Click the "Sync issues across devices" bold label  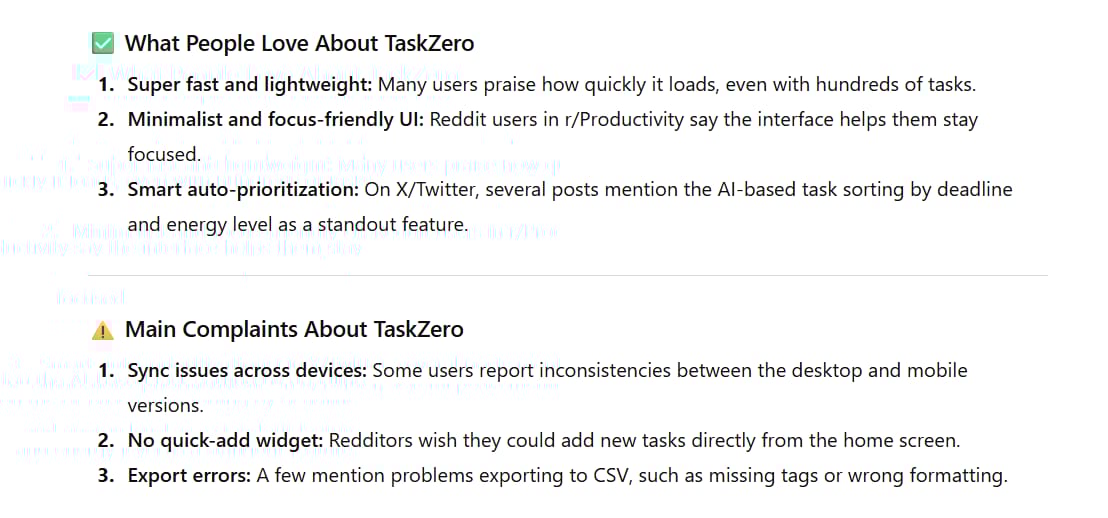248,370
